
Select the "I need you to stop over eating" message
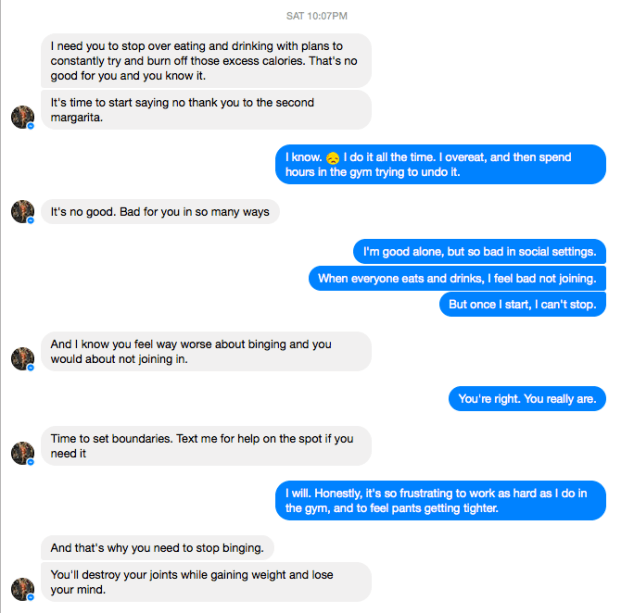pyautogui.click(x=206, y=60)
